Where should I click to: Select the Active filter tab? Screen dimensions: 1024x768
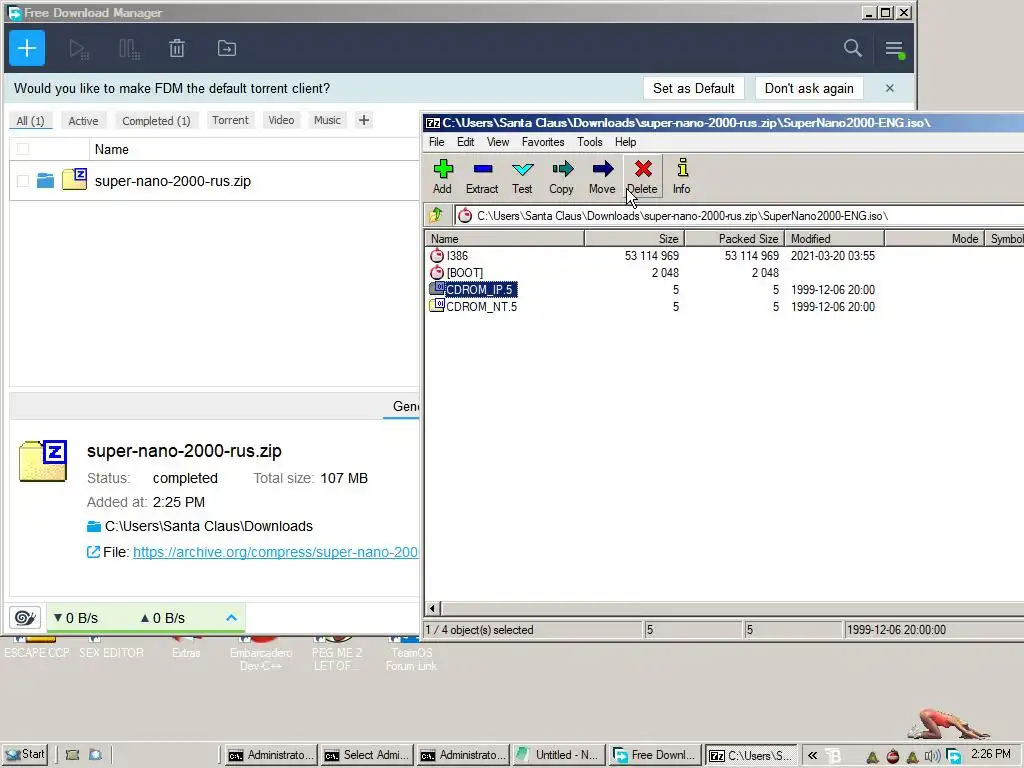pyautogui.click(x=83, y=121)
